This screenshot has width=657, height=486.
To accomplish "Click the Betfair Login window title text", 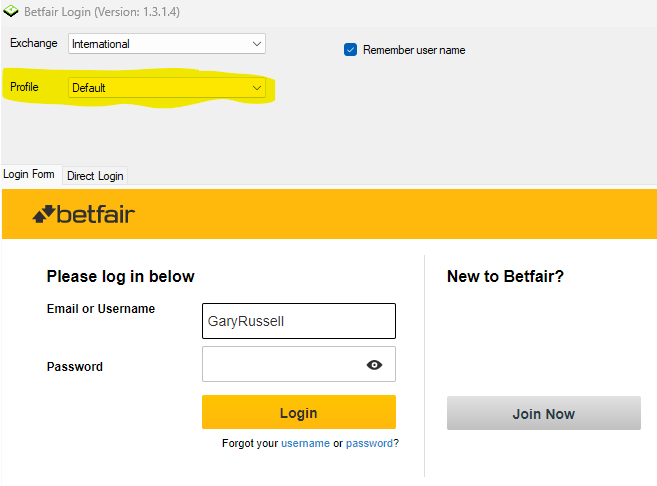I will 102,12.
